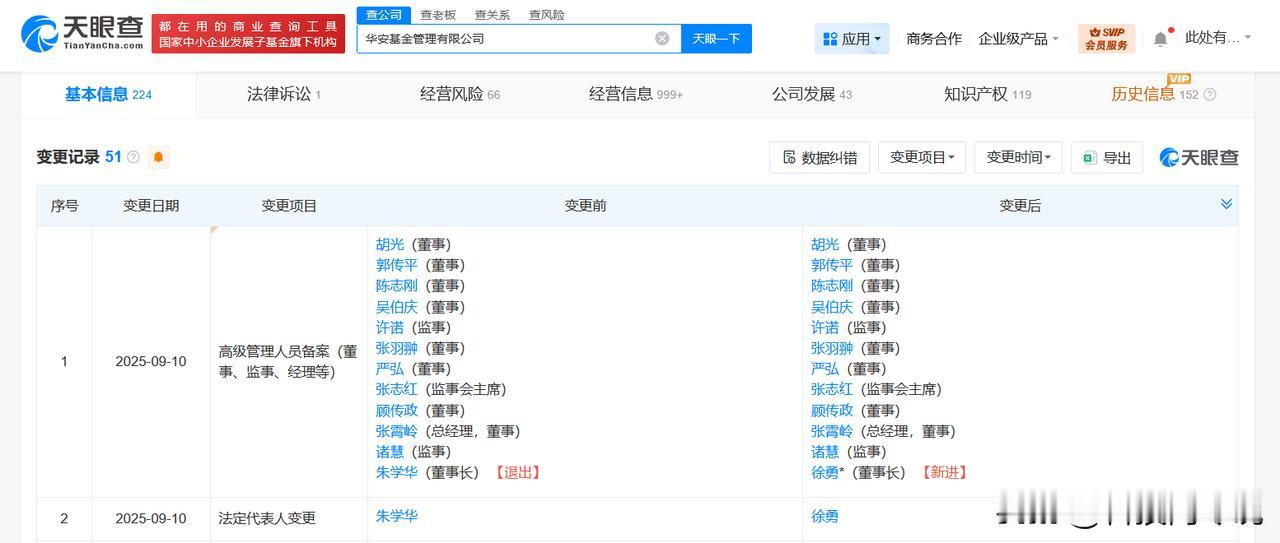Click the TianYanCha logo at top left
The width and height of the screenshot is (1280, 543).
pos(82,33)
